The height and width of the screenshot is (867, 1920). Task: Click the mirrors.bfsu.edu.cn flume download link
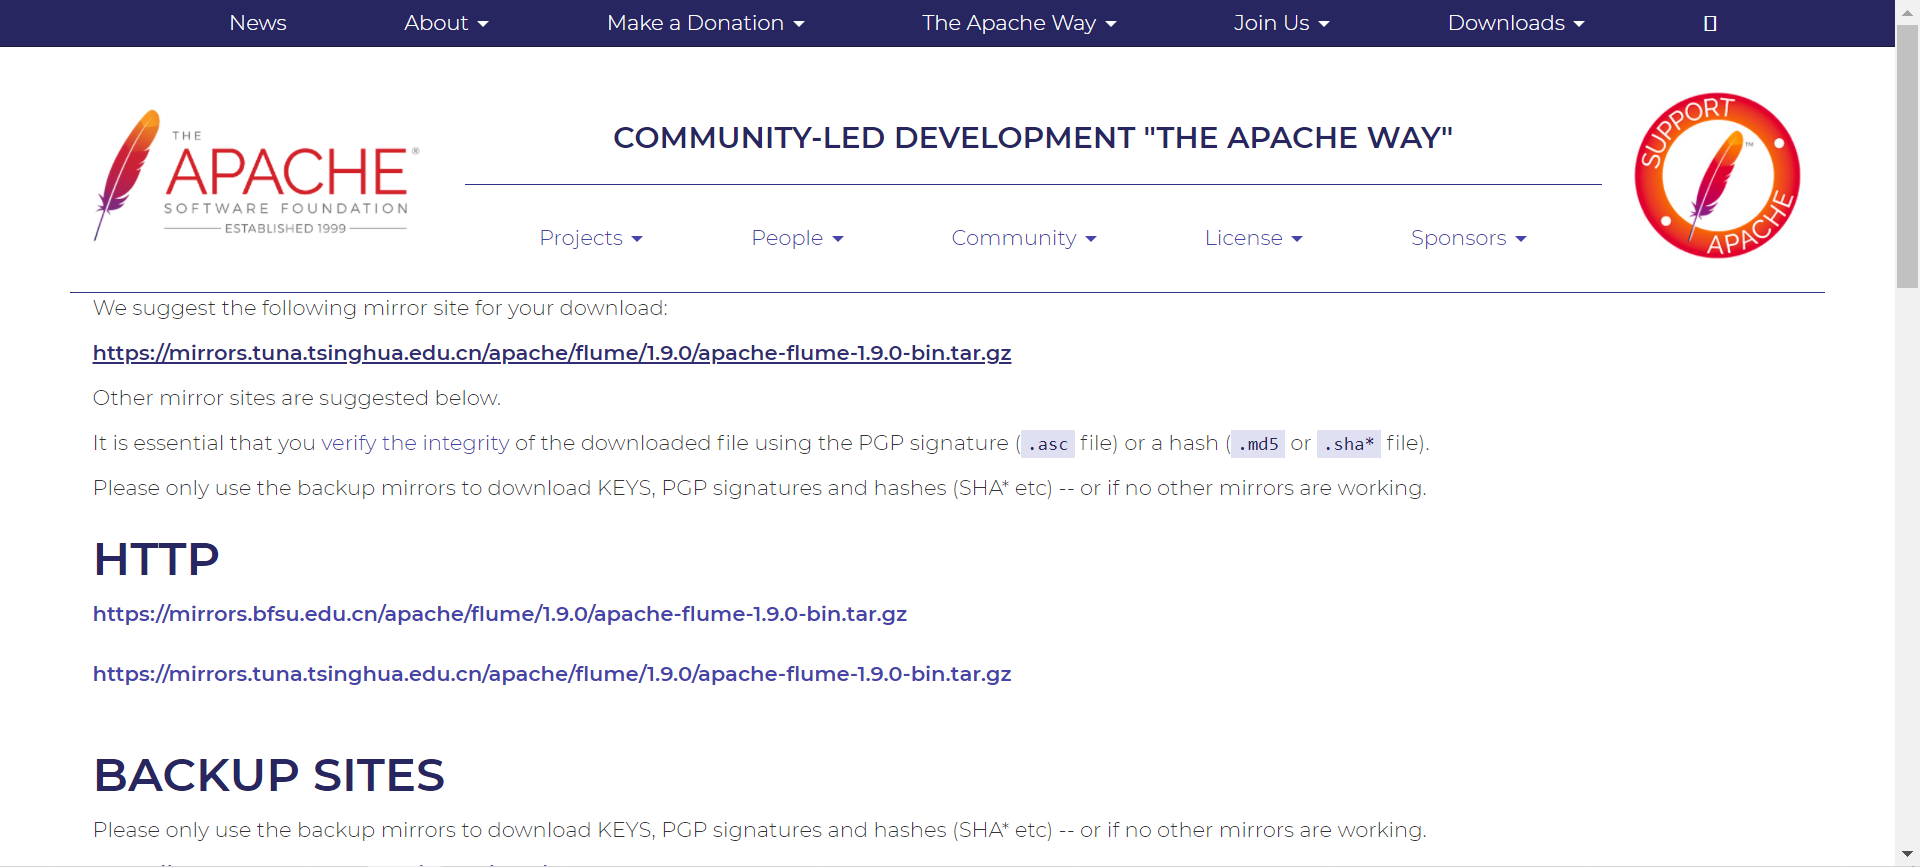pos(500,614)
